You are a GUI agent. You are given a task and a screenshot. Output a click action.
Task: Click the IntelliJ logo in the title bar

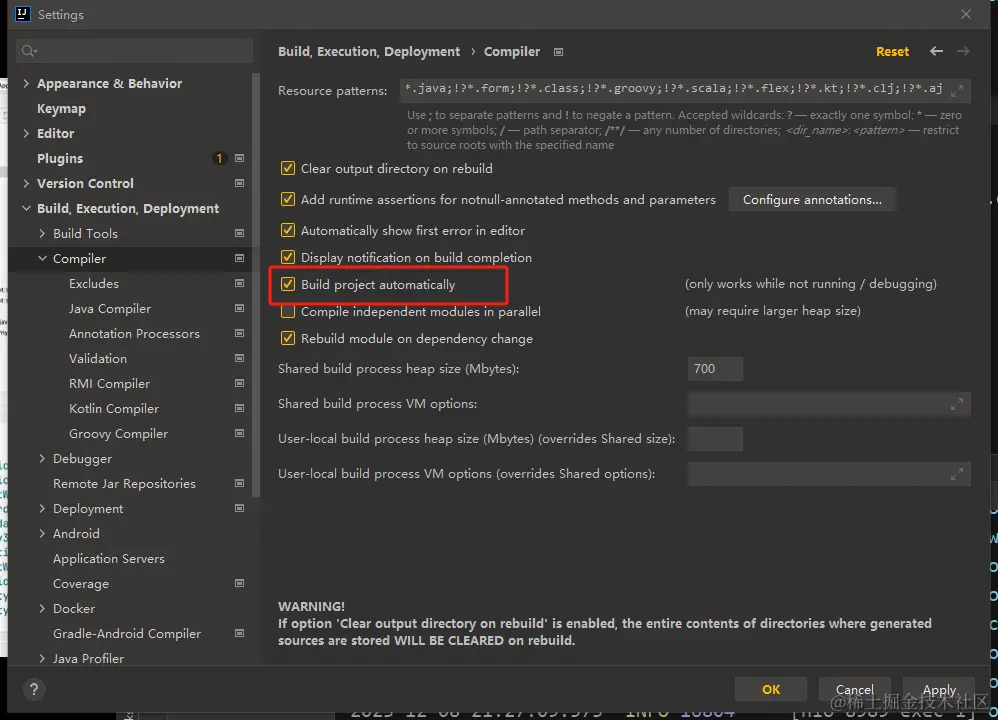22,14
